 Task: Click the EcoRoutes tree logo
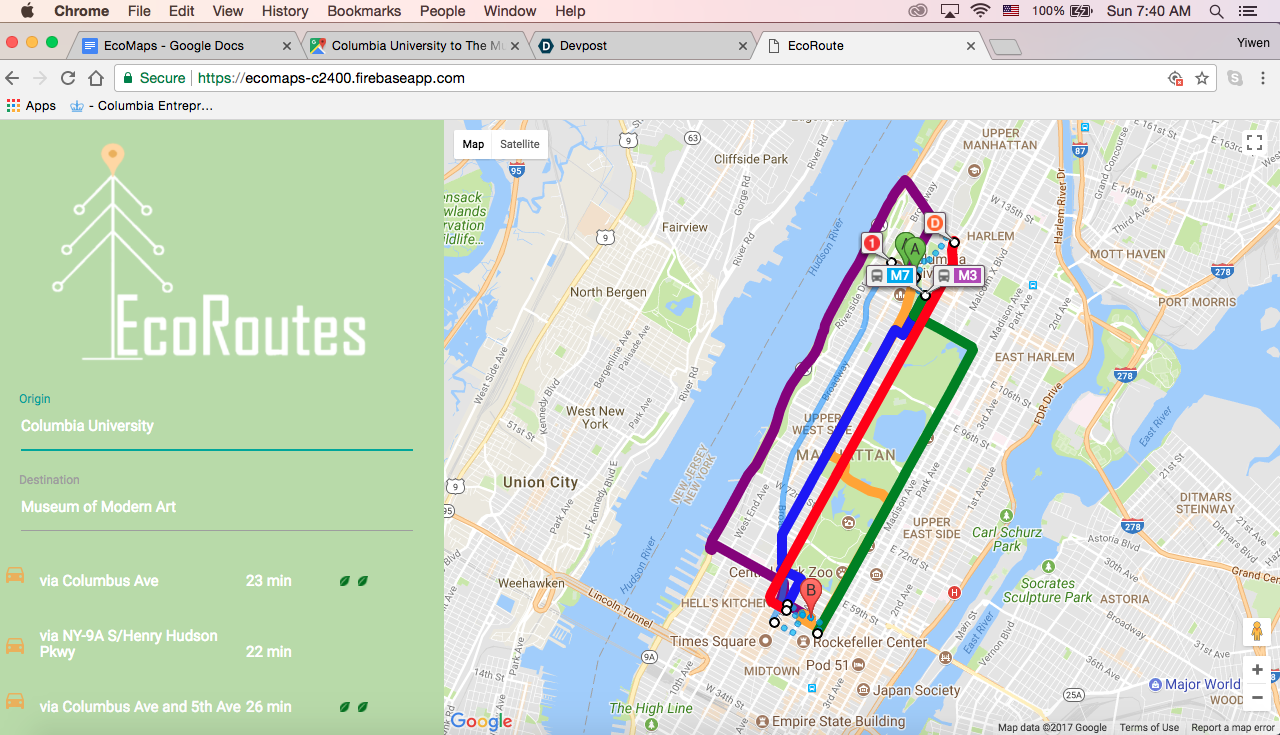[211, 252]
